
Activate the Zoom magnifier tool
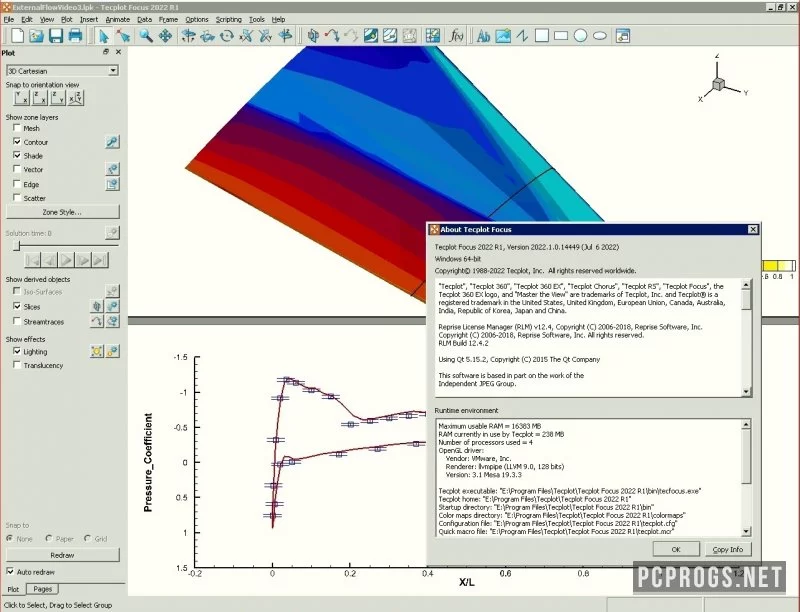(x=146, y=36)
